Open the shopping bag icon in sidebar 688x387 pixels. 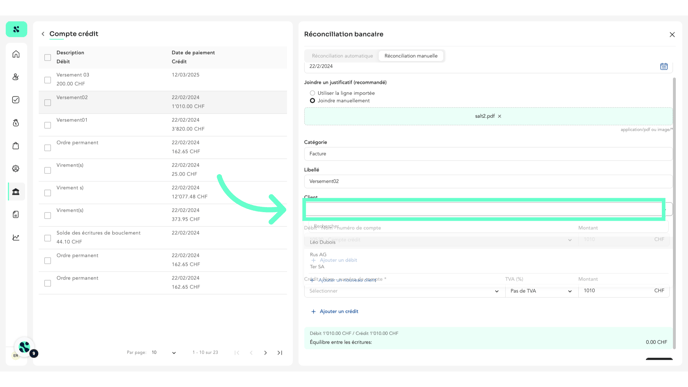click(16, 146)
